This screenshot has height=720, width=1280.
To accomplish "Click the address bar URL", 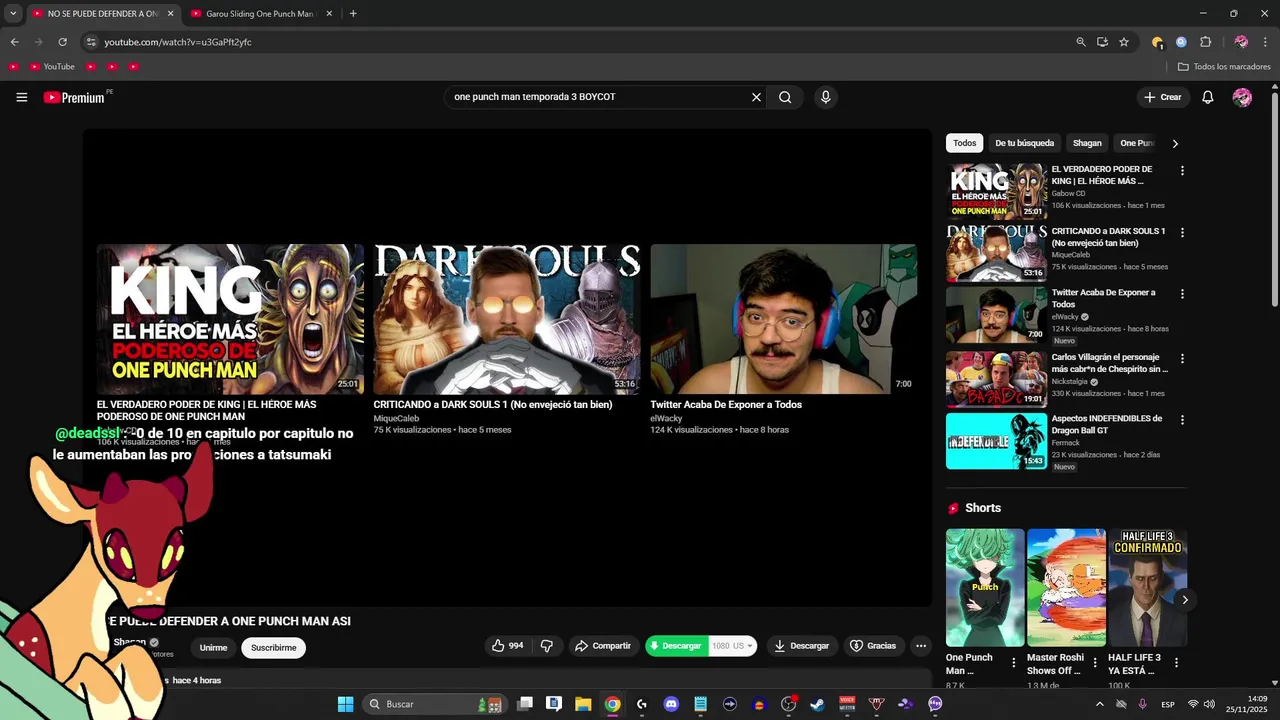I will 178,42.
